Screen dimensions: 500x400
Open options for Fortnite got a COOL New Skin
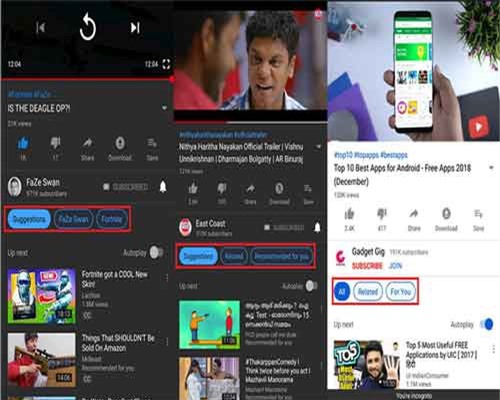tap(167, 278)
